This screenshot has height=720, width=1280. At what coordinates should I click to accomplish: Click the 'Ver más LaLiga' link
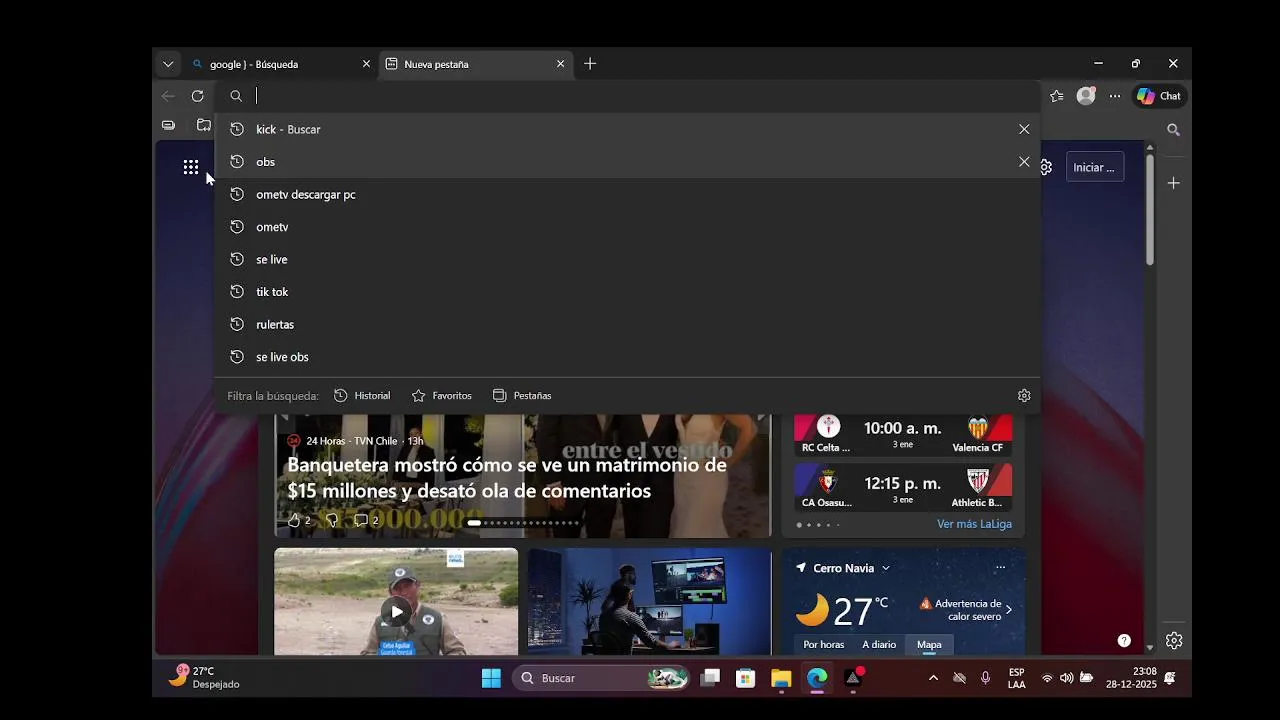pyautogui.click(x=974, y=524)
